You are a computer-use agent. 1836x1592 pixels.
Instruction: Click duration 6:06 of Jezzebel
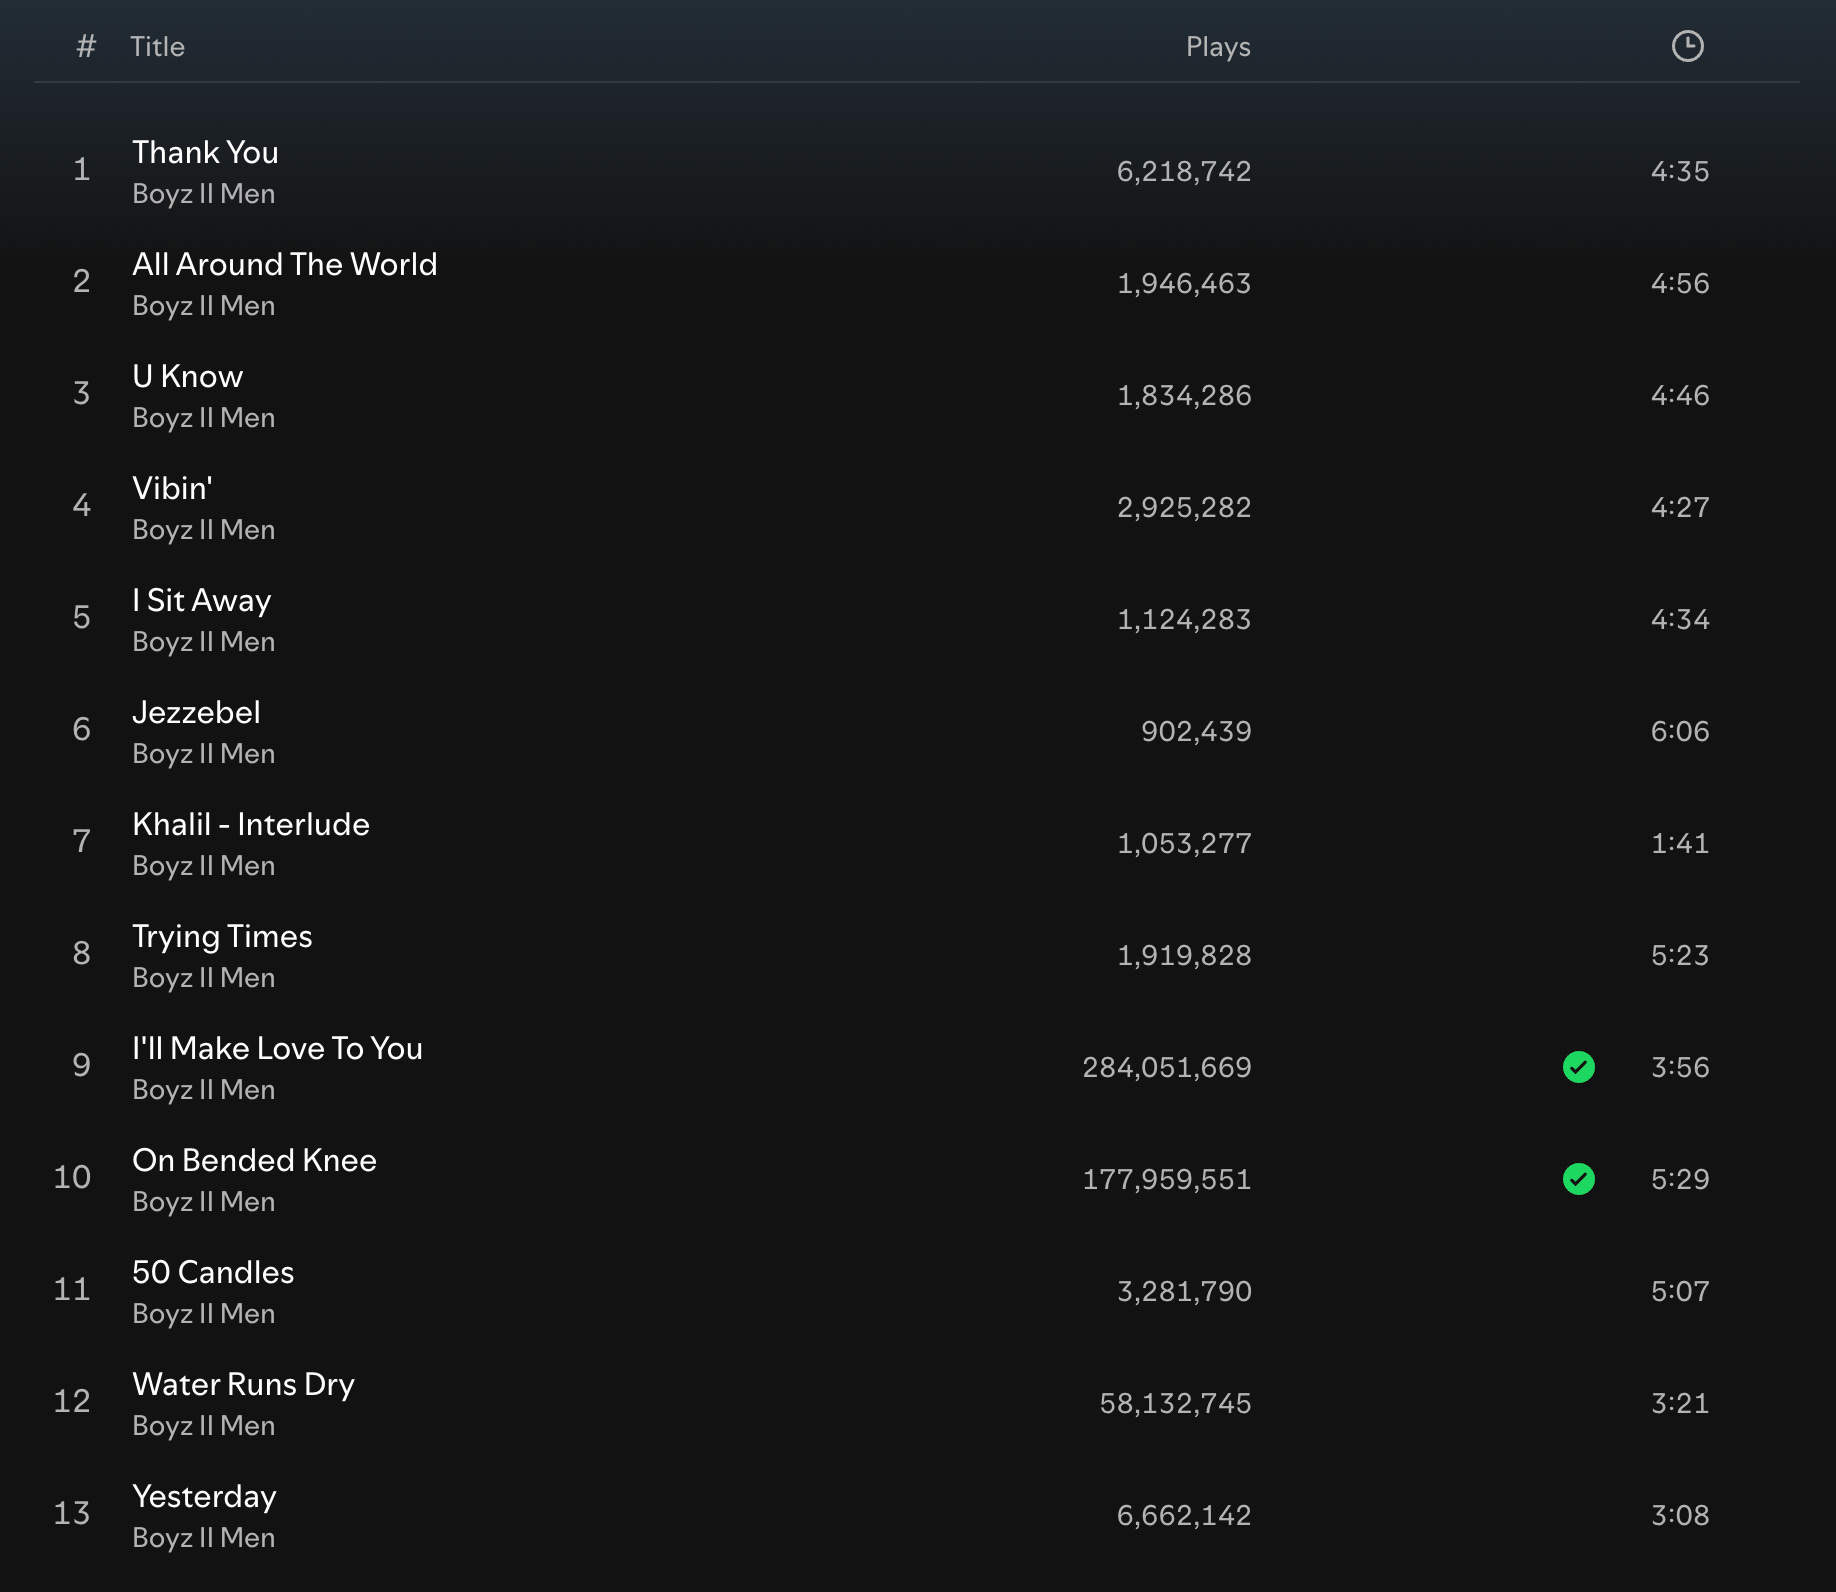pos(1680,731)
